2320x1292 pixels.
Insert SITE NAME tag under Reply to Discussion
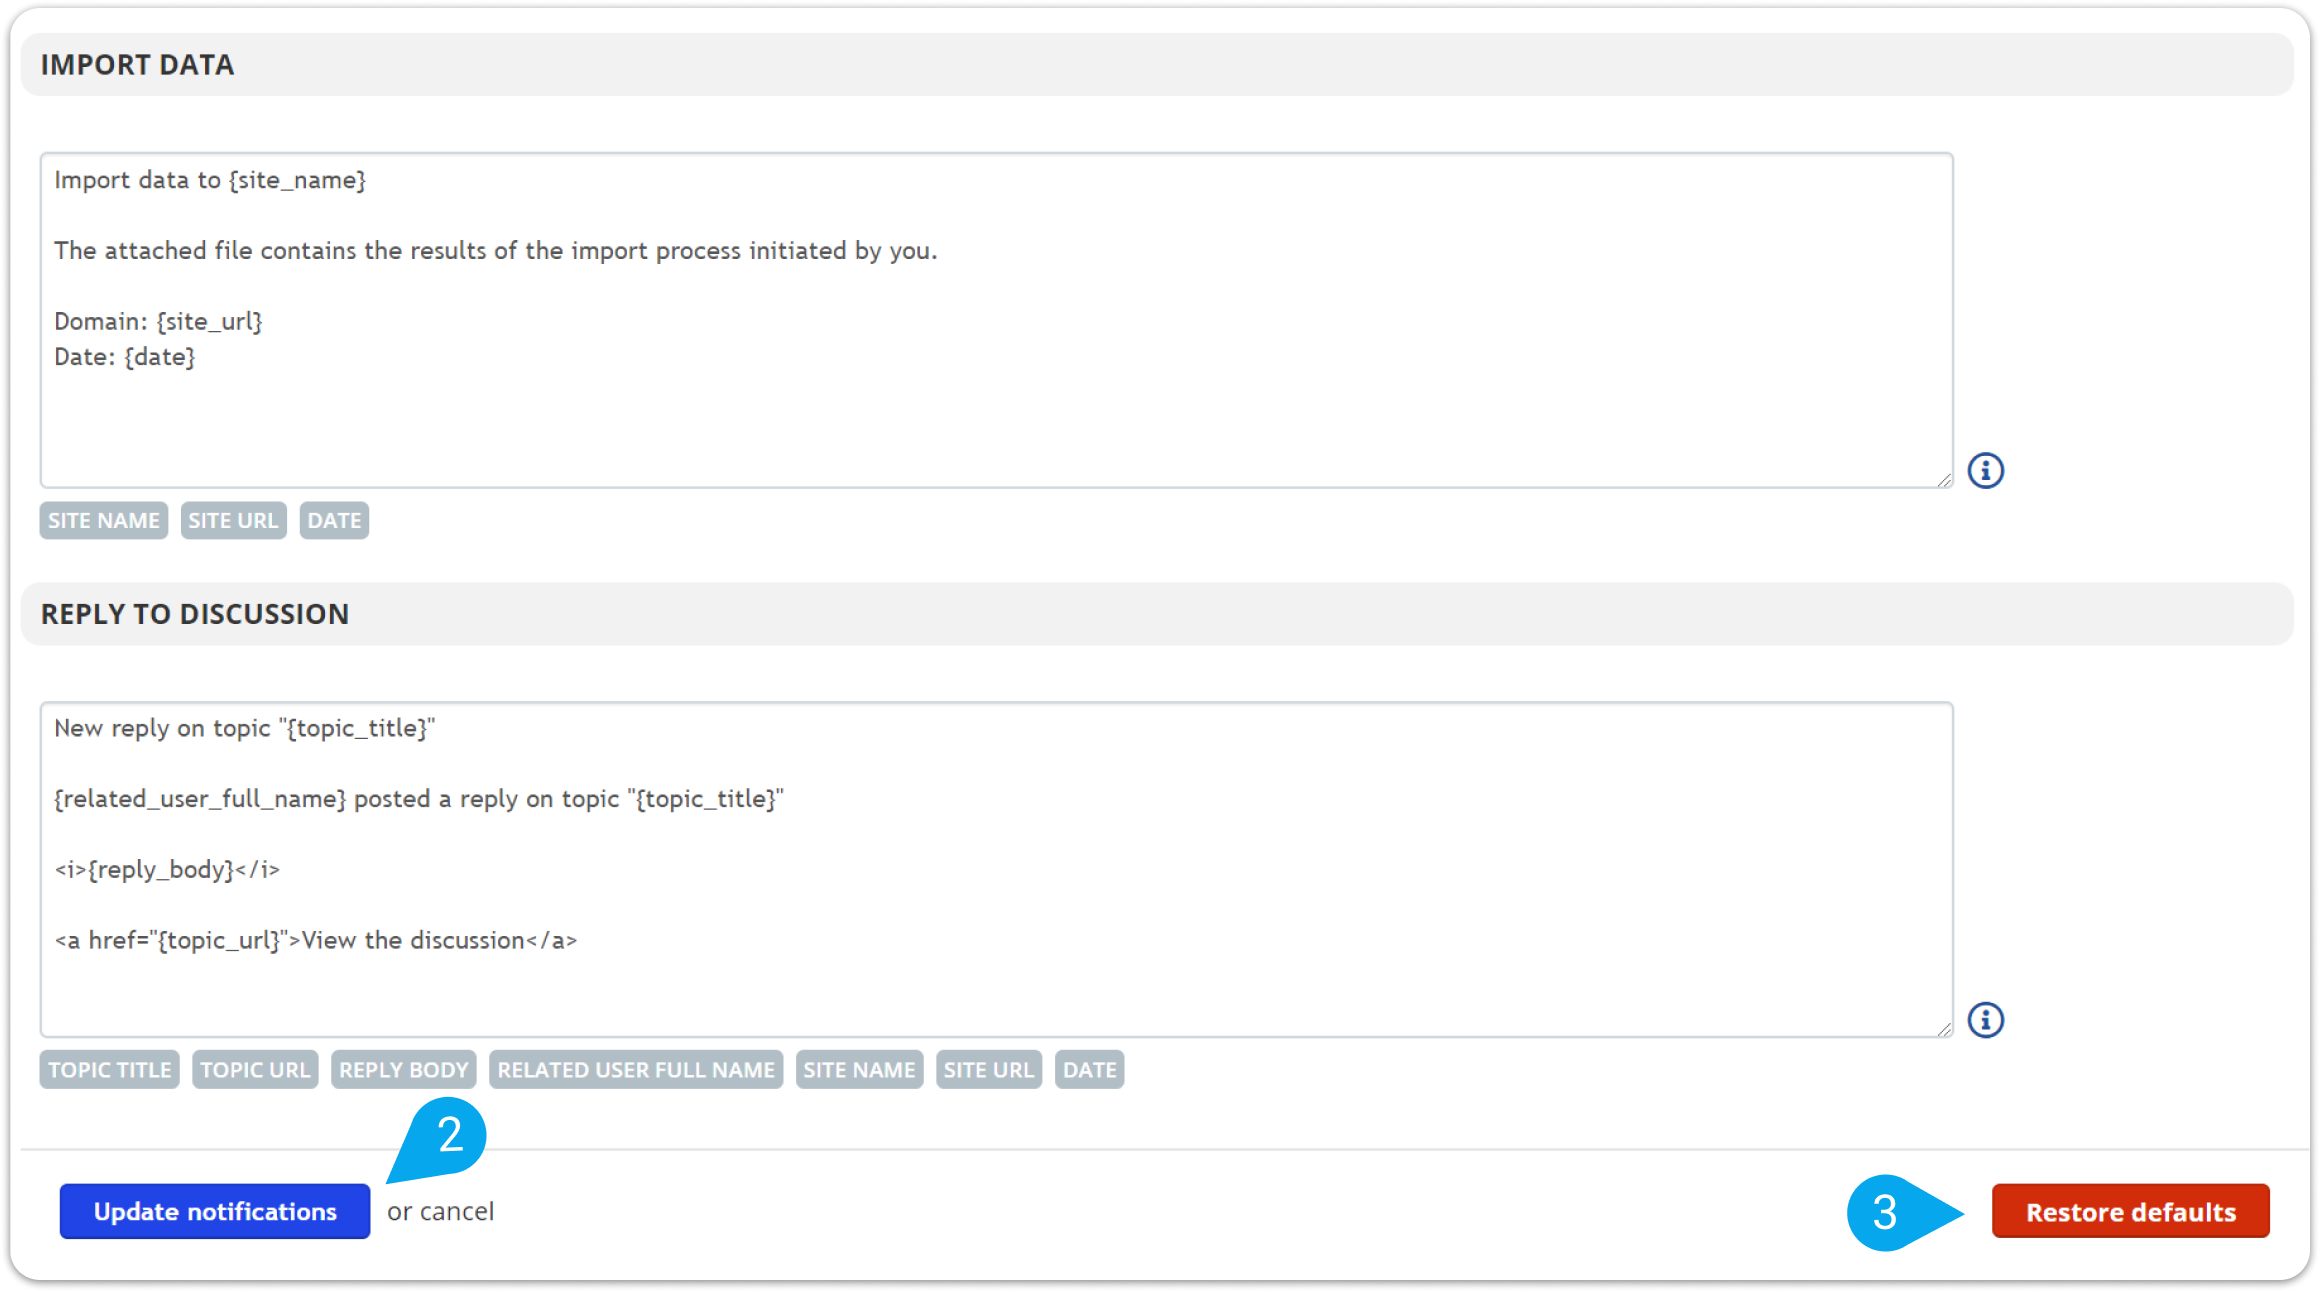859,1070
